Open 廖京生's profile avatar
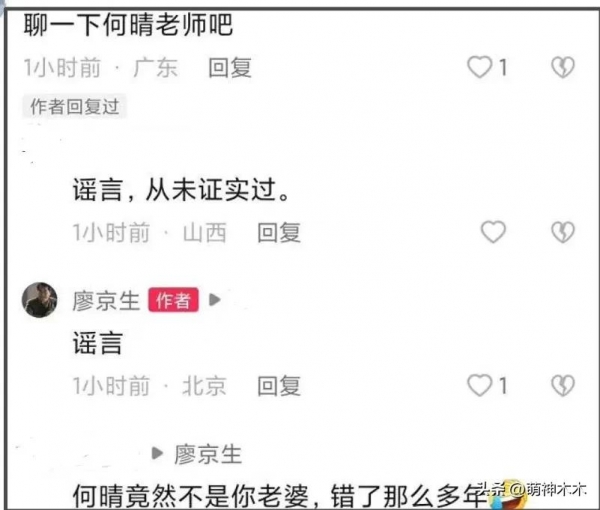The height and width of the screenshot is (510, 600). click(x=39, y=300)
